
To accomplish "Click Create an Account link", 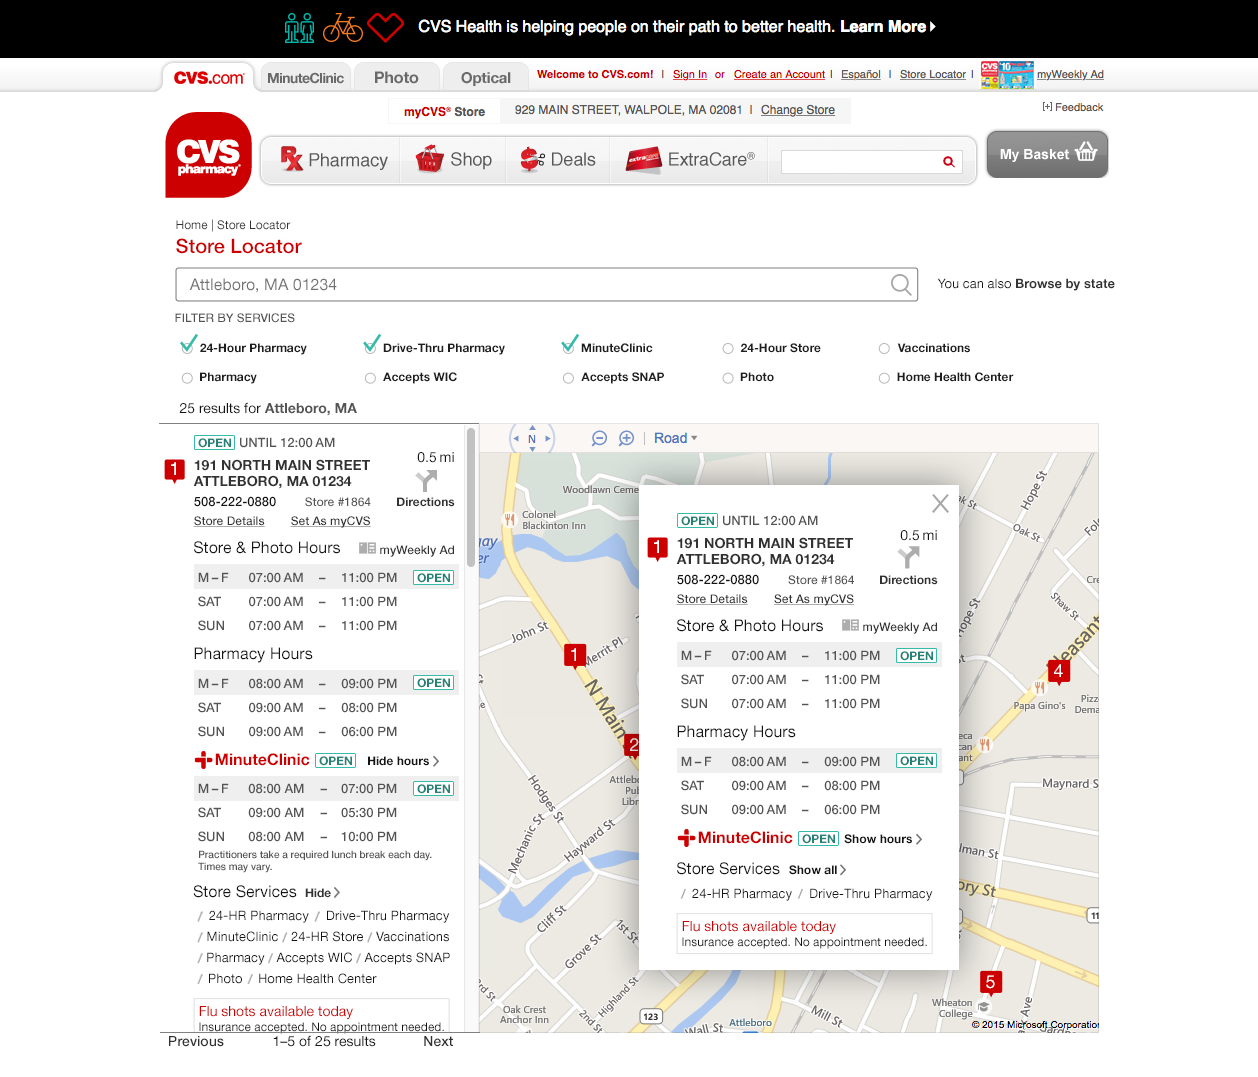I will pos(779,74).
